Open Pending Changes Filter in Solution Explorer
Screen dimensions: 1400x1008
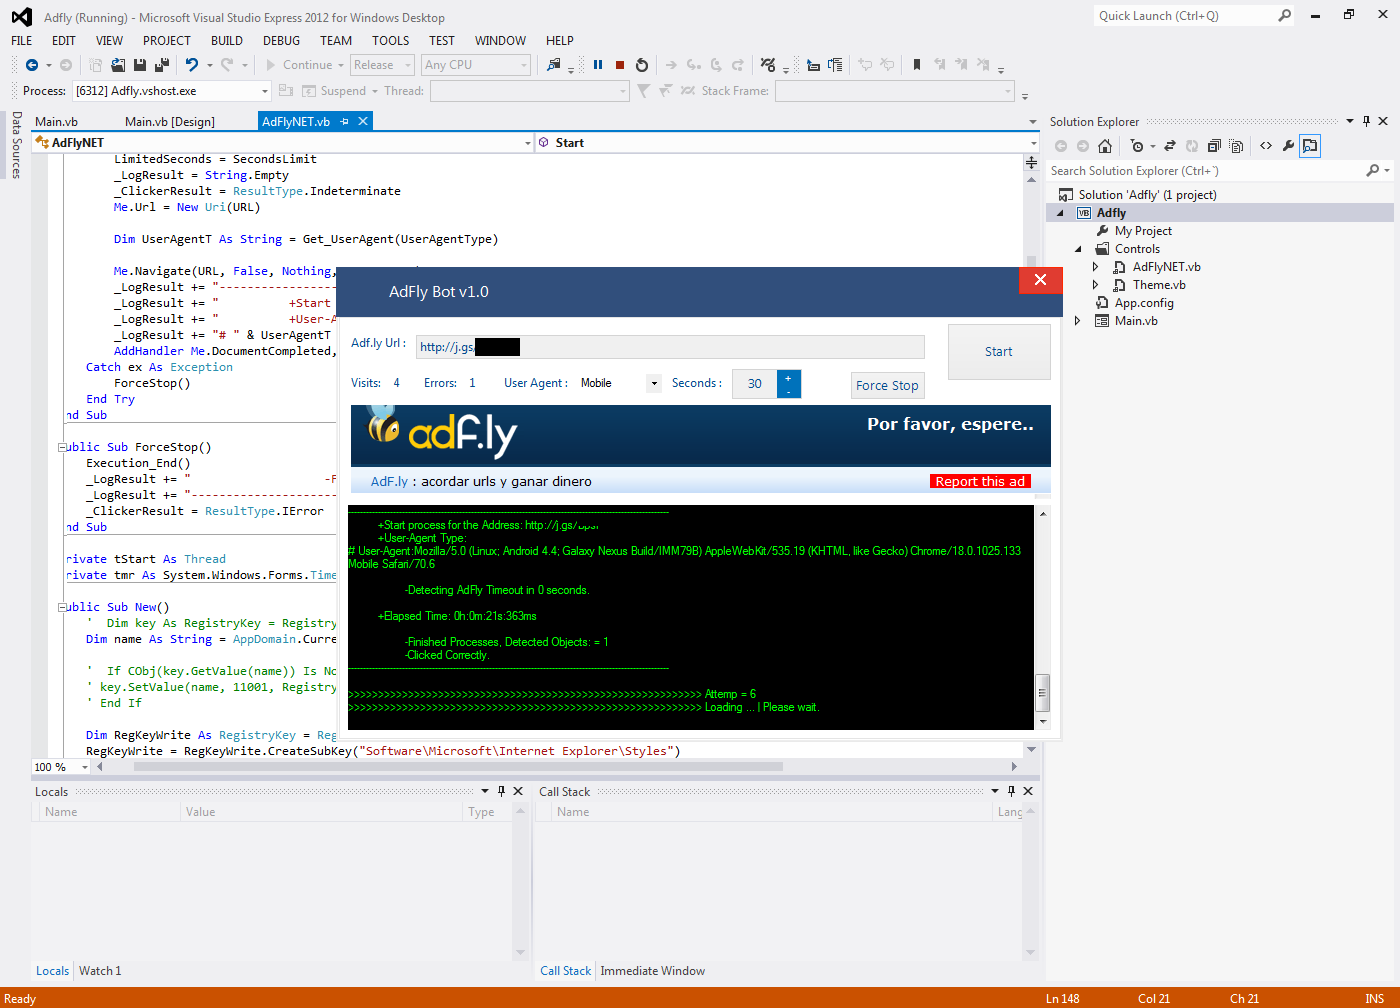coord(1137,146)
